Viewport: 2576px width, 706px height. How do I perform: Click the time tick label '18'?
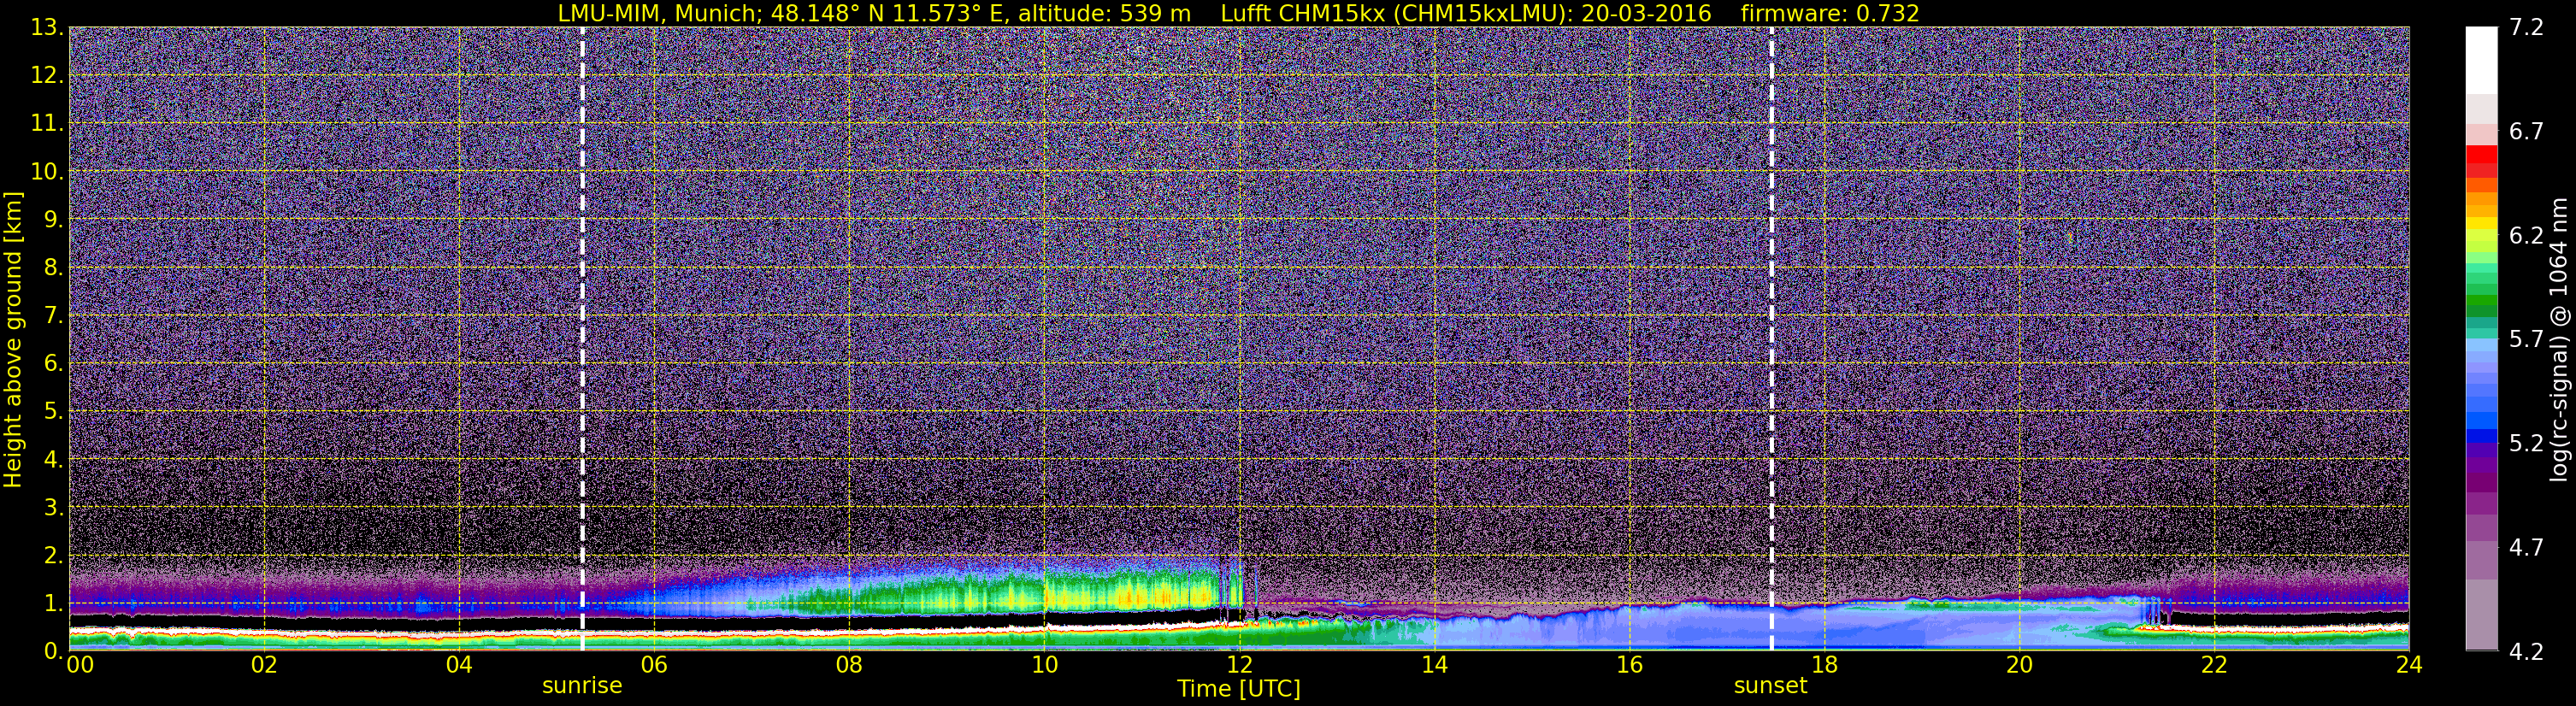pos(1824,665)
